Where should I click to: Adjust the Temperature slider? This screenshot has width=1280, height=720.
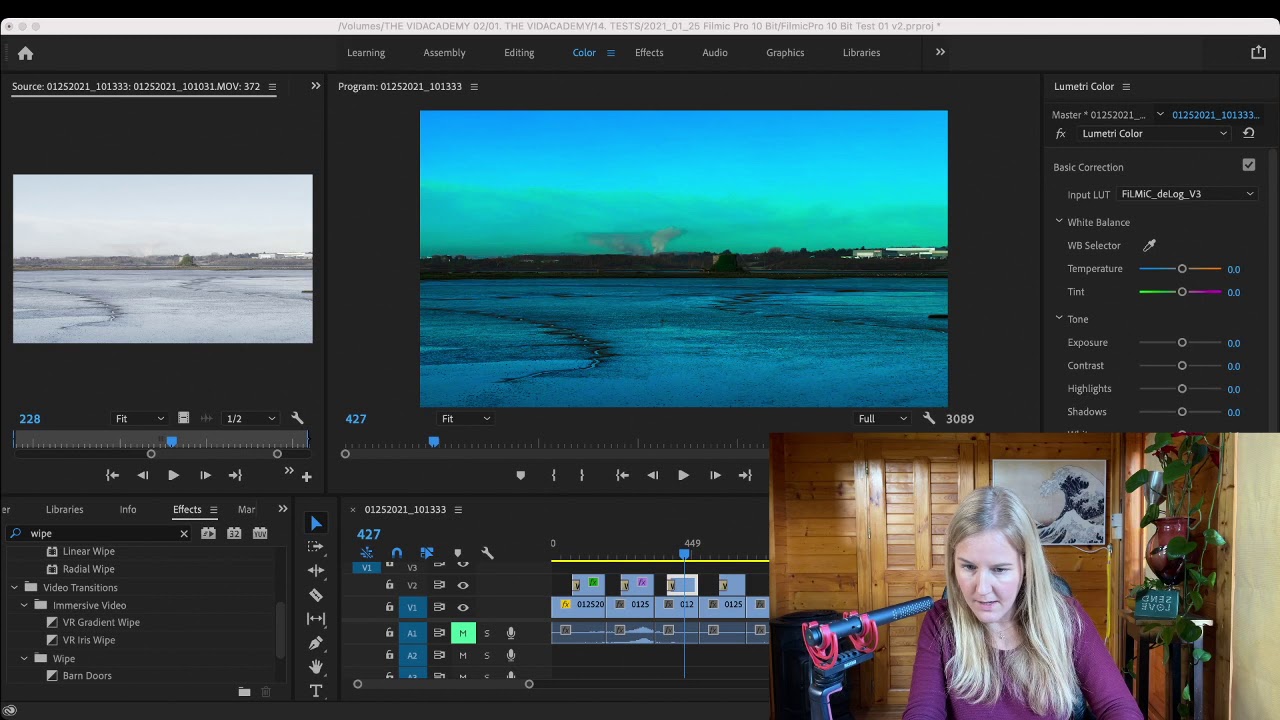1182,269
